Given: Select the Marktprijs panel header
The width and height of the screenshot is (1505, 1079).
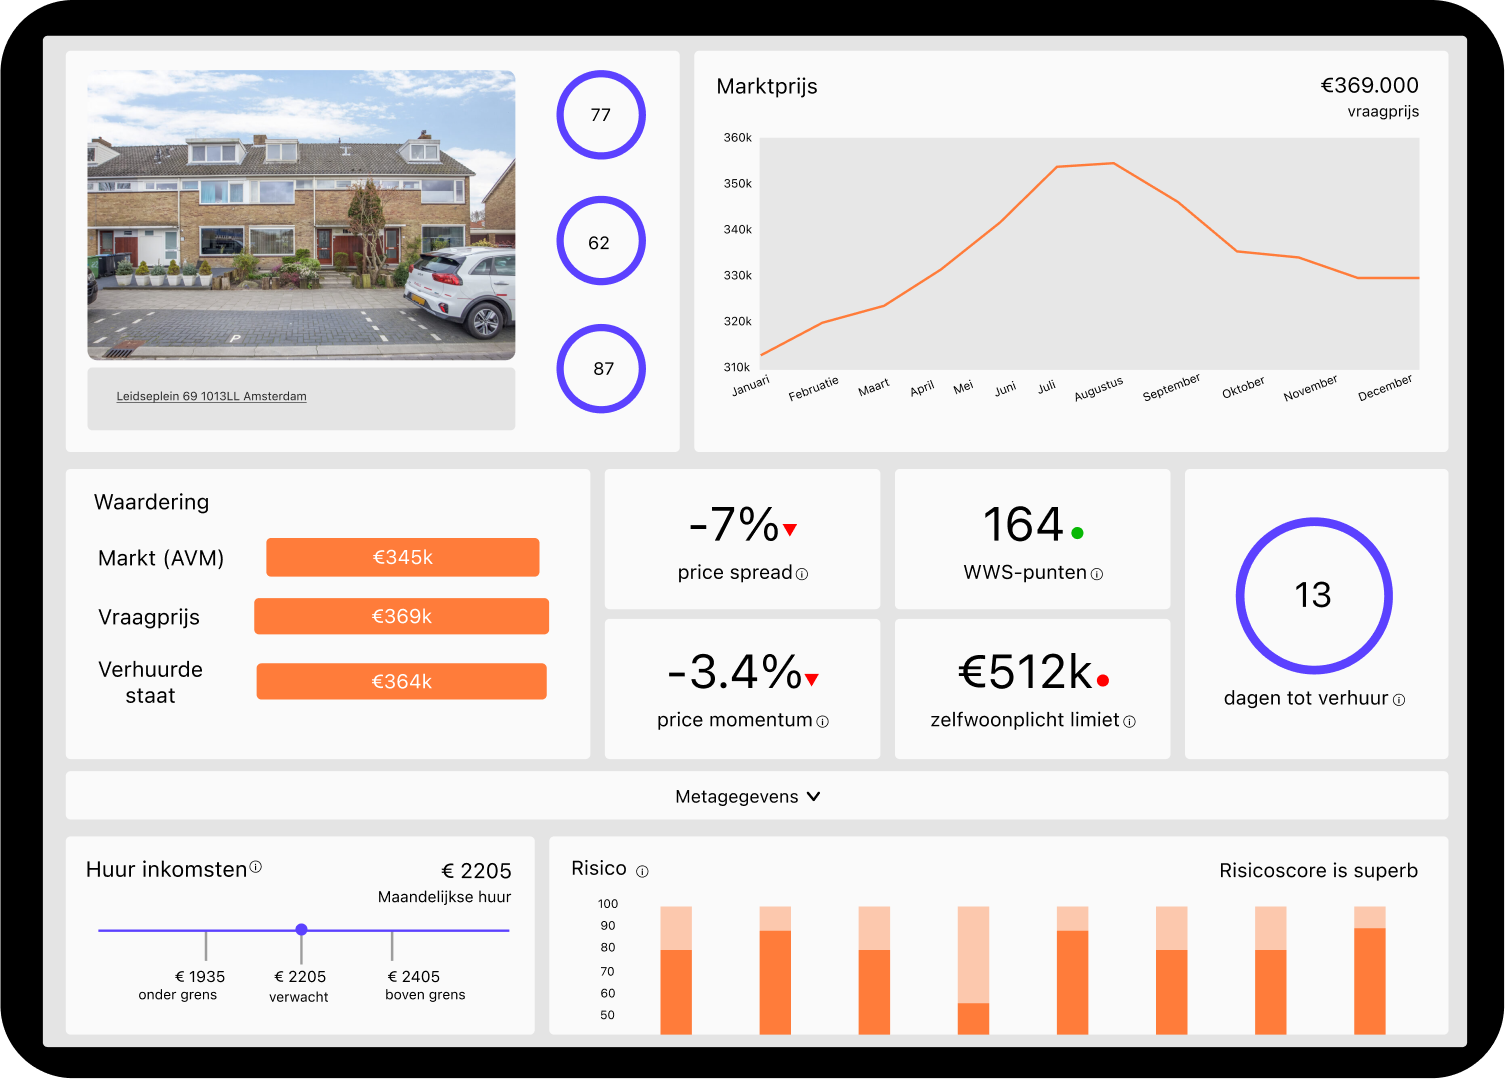Looking at the screenshot, I should (766, 87).
